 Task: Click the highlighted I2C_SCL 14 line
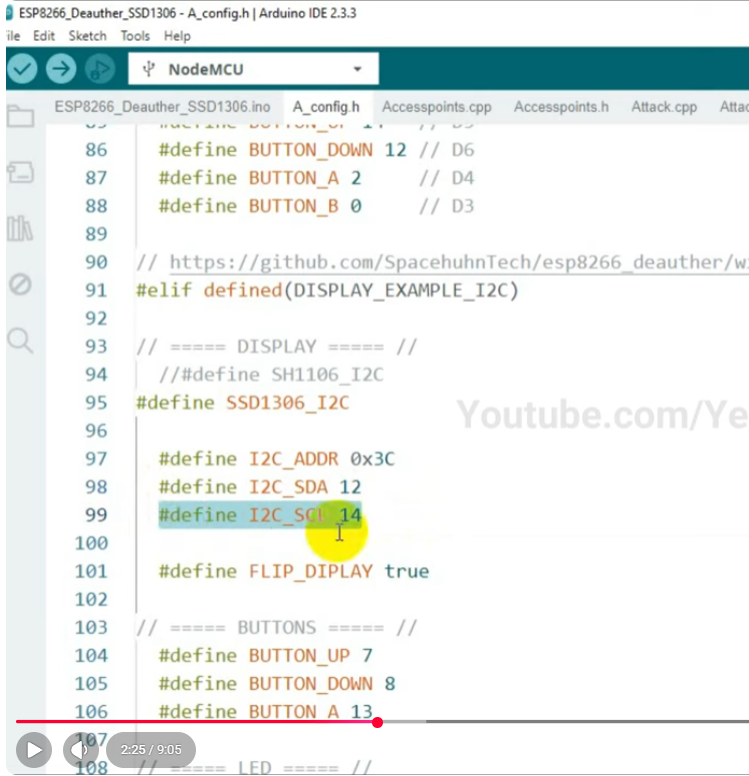point(260,515)
